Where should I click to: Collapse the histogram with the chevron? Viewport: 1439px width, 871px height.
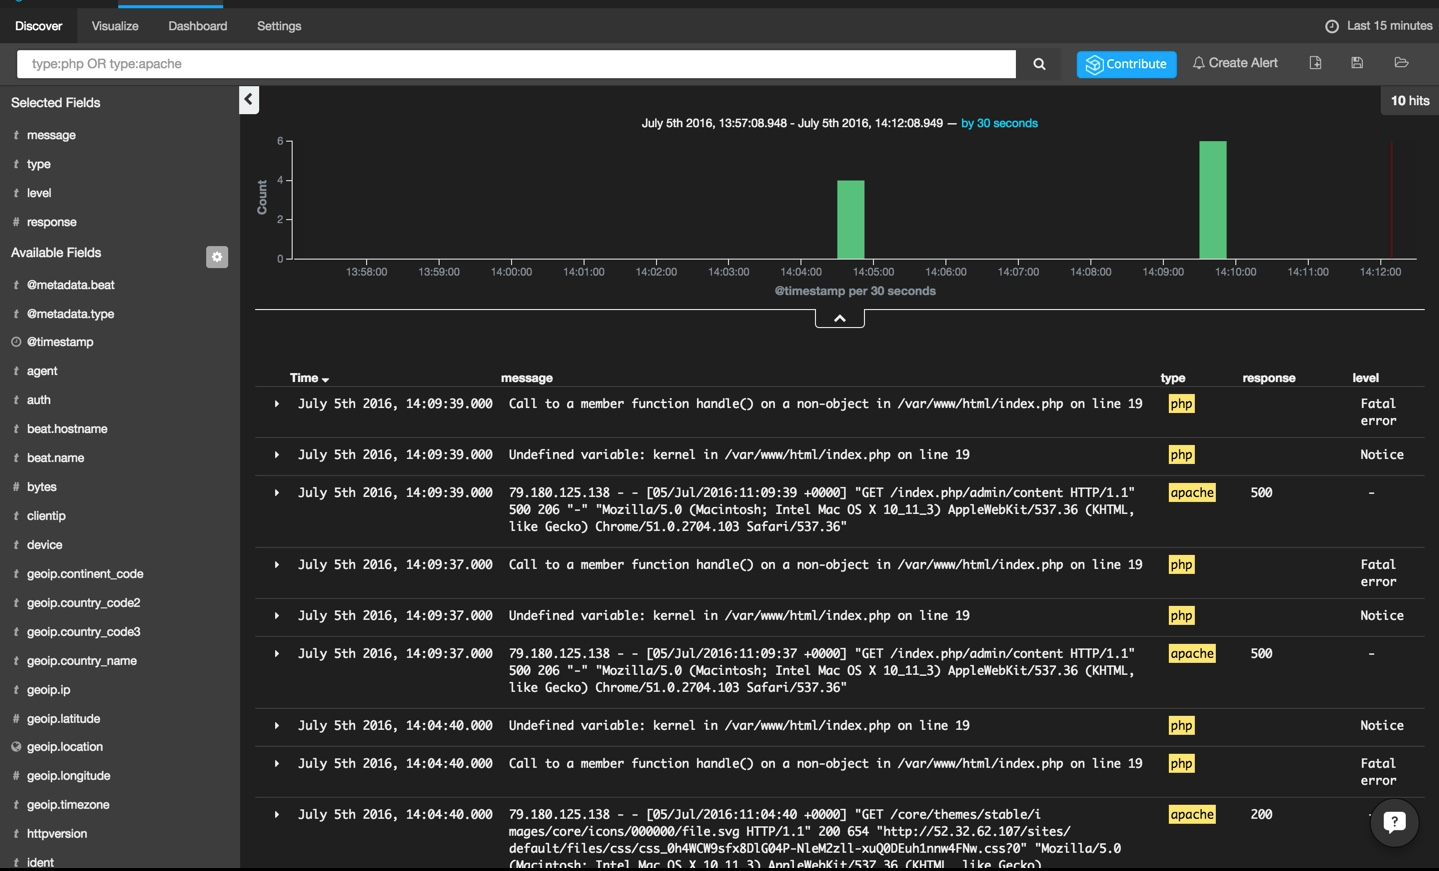point(839,317)
